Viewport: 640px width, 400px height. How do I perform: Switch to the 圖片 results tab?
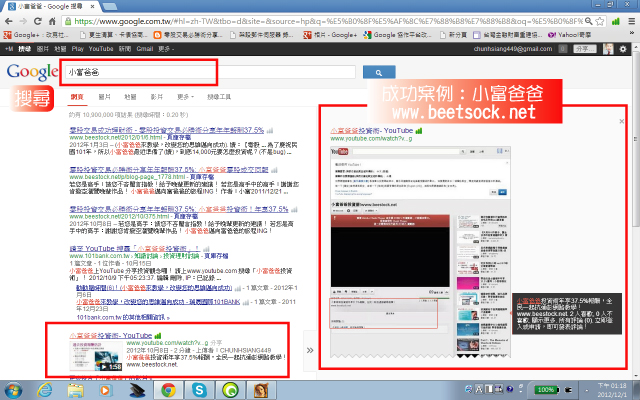tap(104, 97)
